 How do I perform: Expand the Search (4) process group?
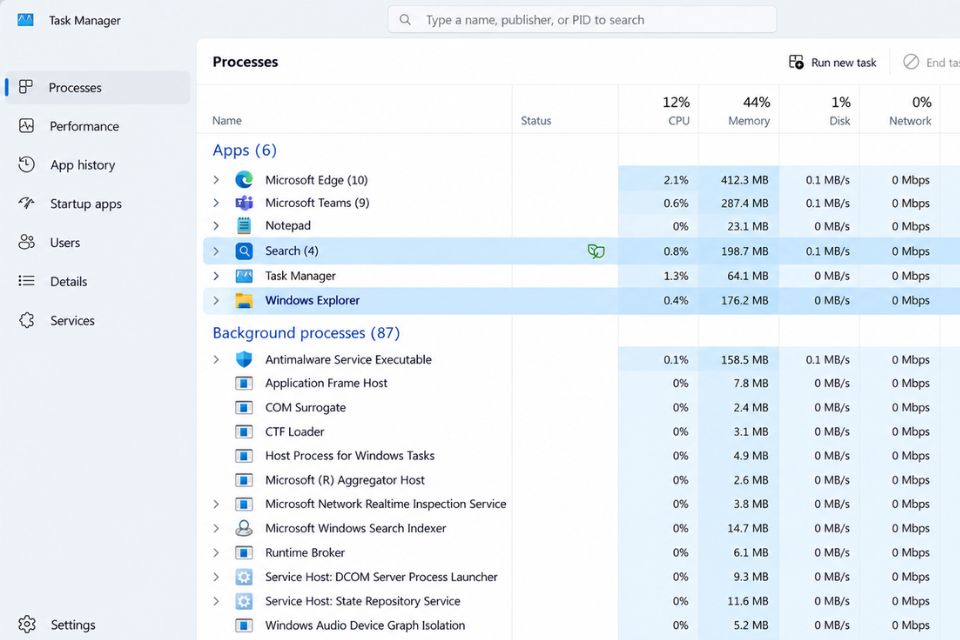coord(216,250)
